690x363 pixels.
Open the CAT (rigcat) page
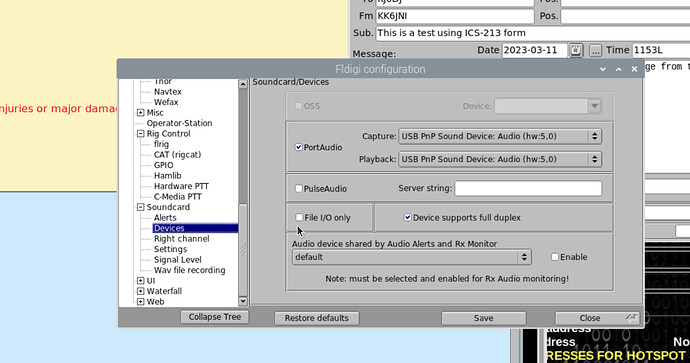pyautogui.click(x=177, y=155)
